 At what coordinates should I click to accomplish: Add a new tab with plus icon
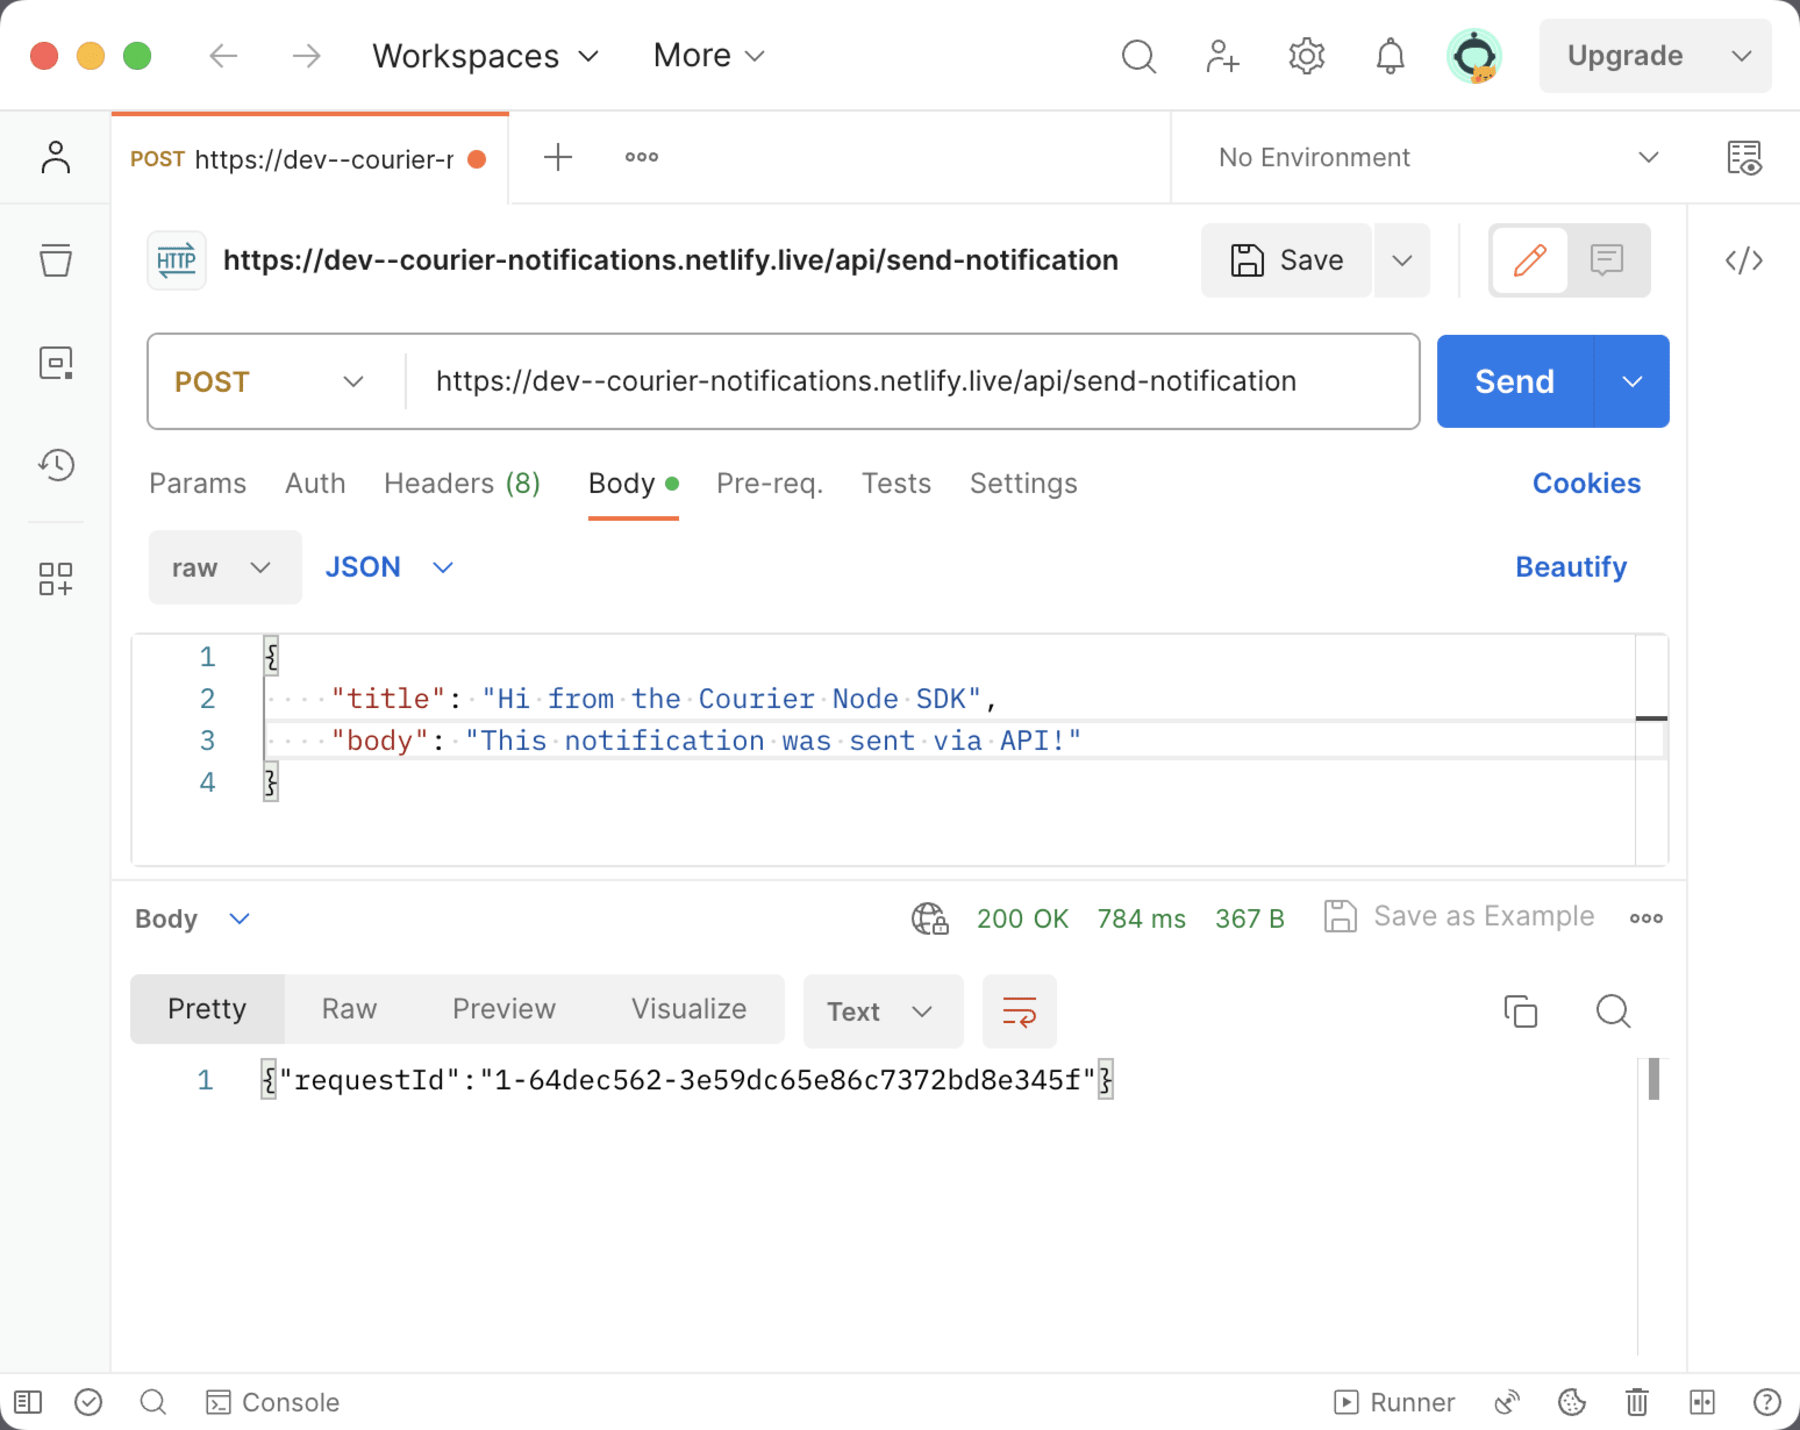[x=558, y=157]
